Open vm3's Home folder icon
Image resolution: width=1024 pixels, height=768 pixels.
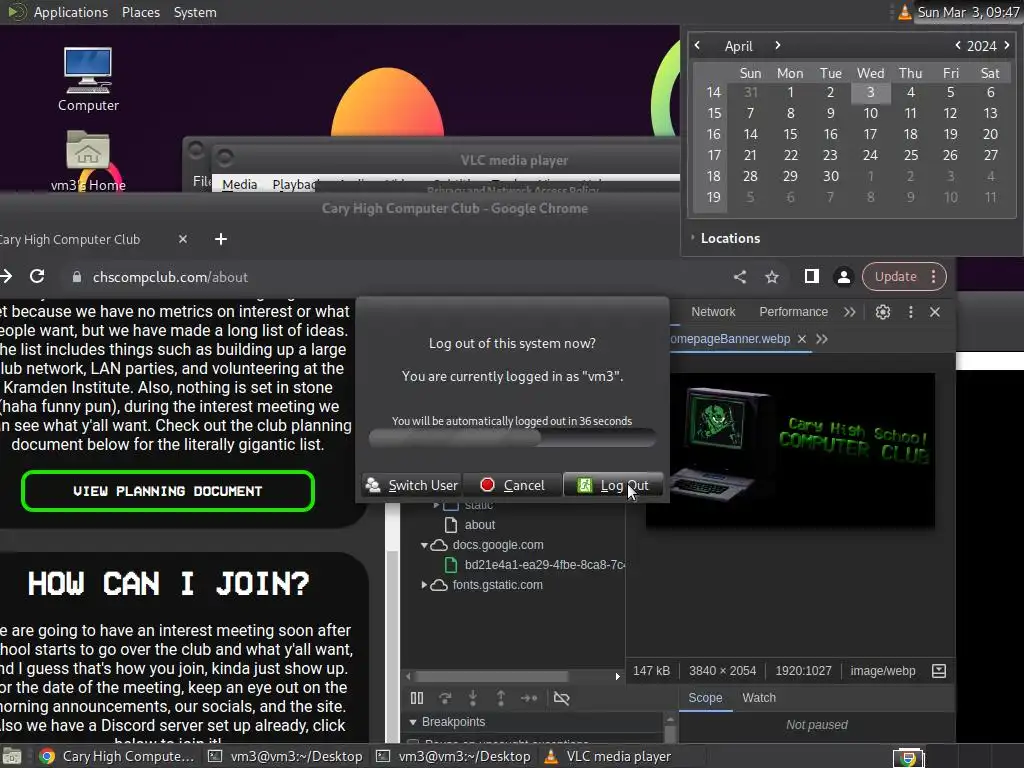[88, 161]
